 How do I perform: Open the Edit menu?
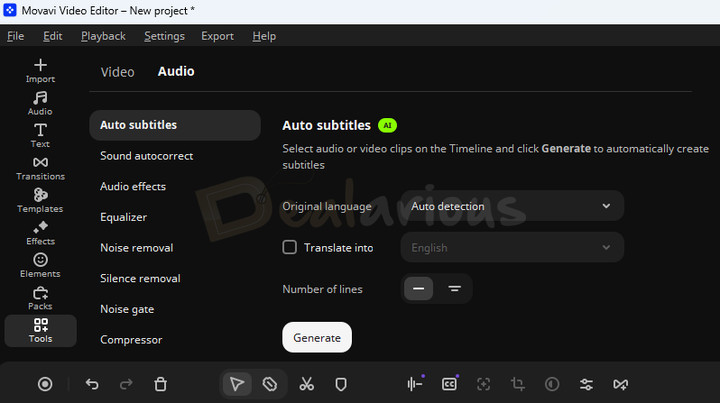[53, 36]
